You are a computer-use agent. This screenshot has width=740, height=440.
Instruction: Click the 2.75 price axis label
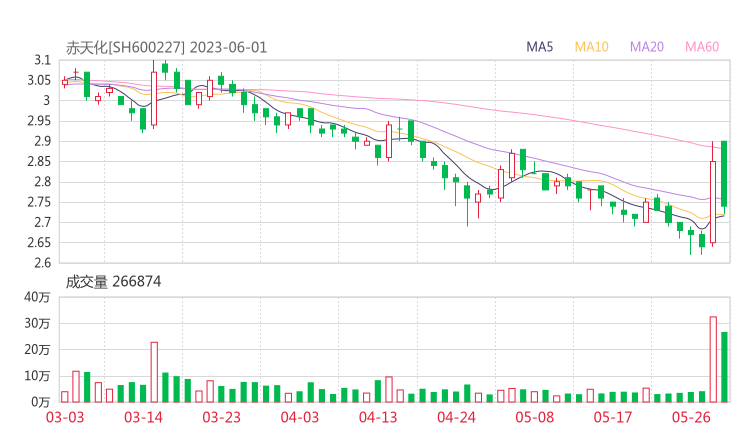39,202
